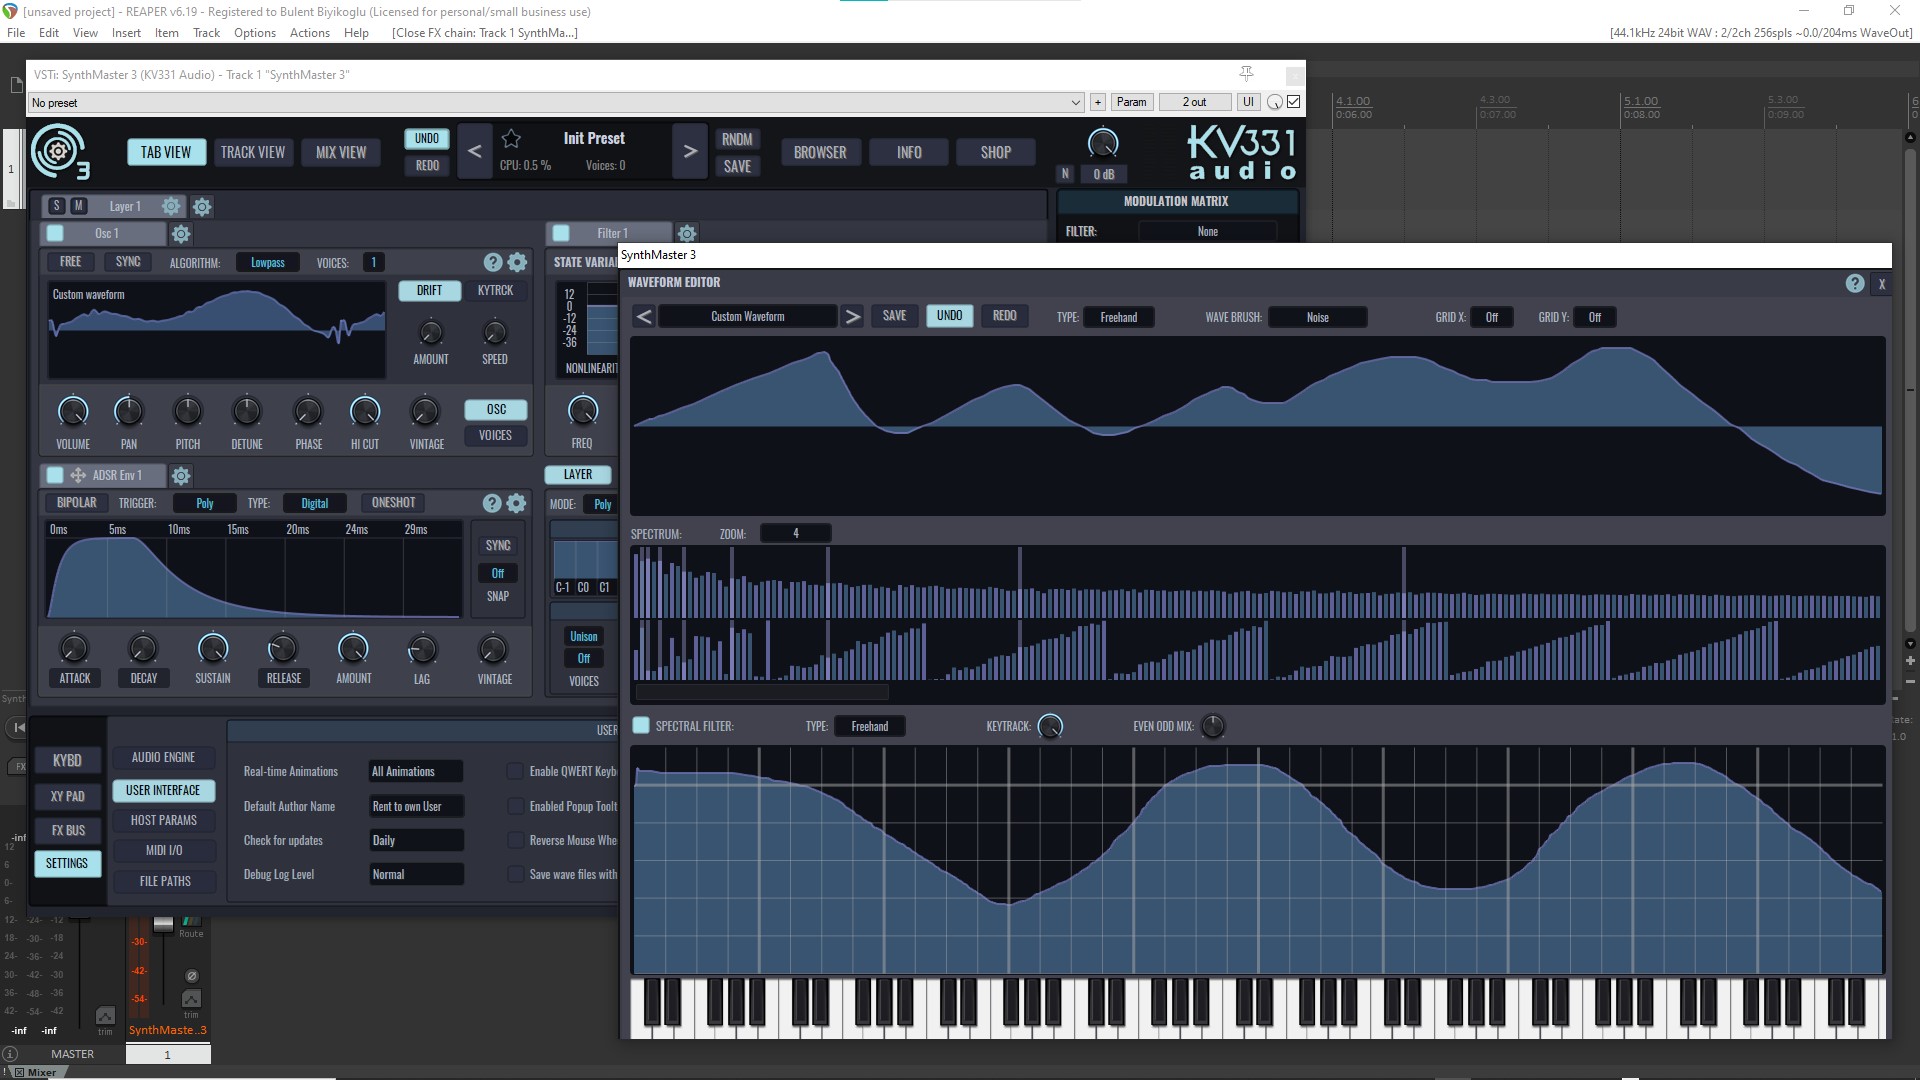Click the Param button in FX window
This screenshot has height=1080, width=1920.
tap(1132, 102)
